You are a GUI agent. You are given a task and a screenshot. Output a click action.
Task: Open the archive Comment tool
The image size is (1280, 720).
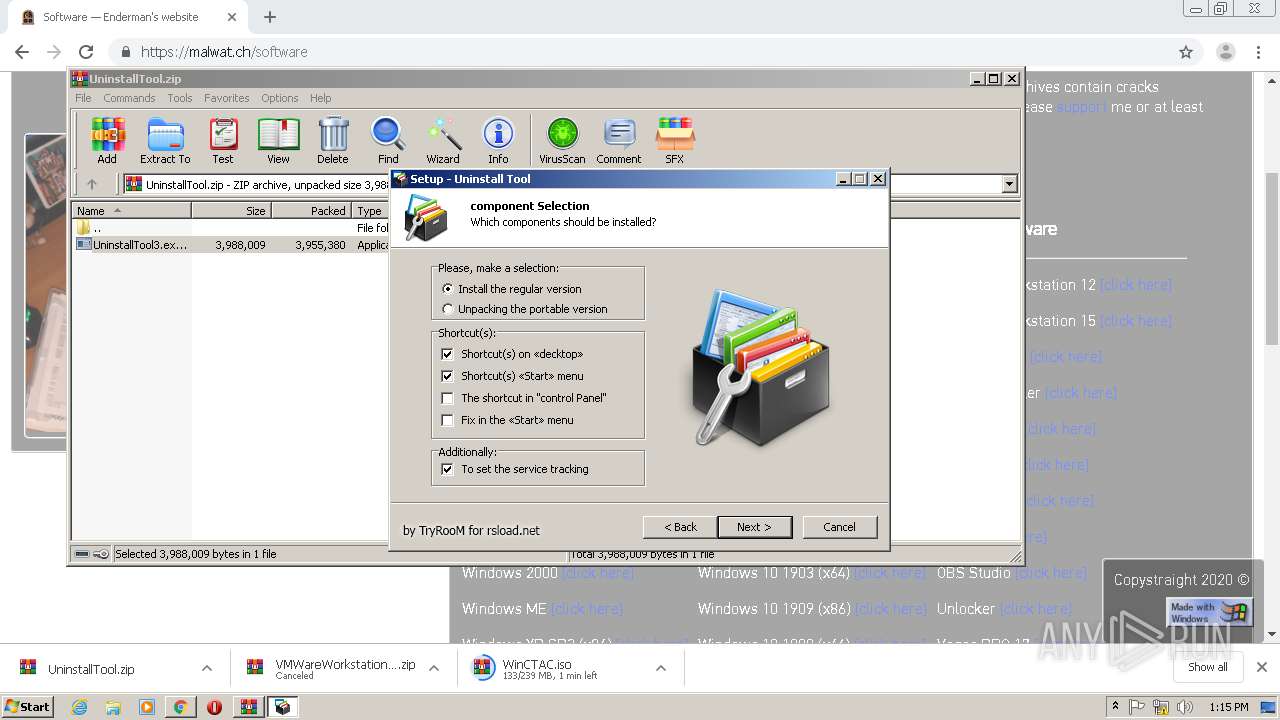(x=619, y=140)
